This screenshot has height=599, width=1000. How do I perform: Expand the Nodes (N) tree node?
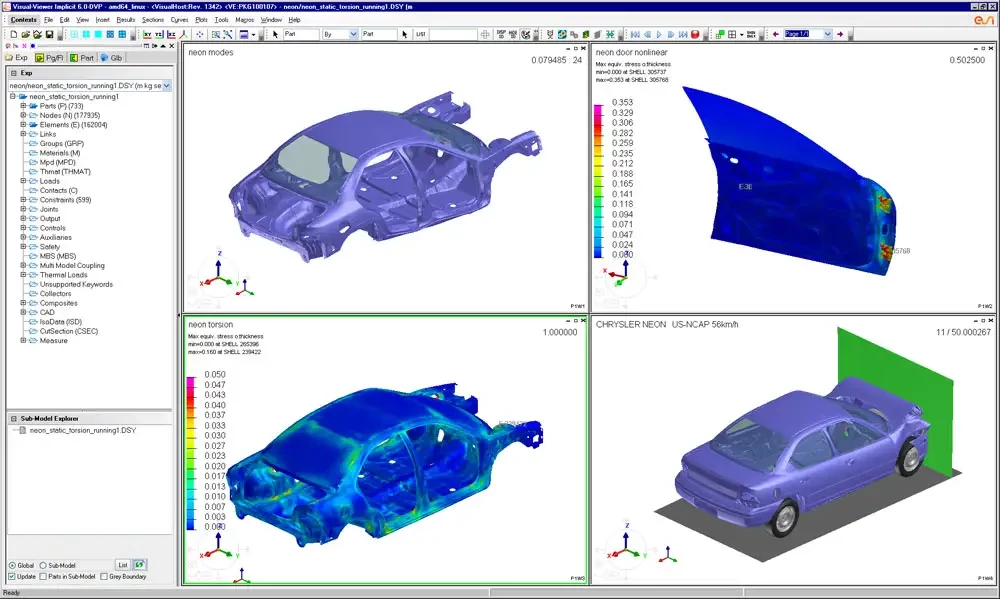click(x=23, y=115)
